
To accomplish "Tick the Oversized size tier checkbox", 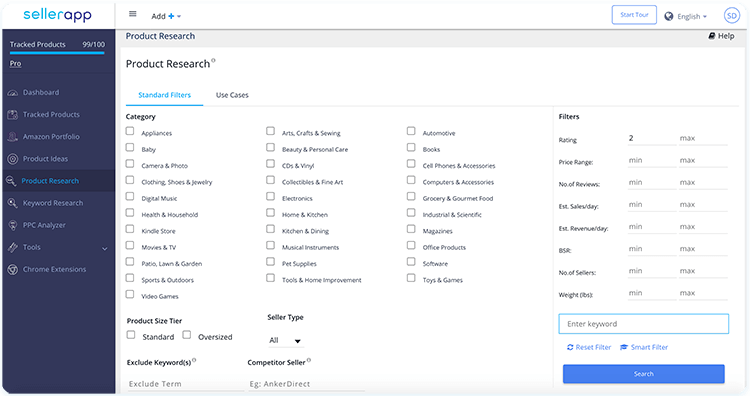I will (x=187, y=335).
